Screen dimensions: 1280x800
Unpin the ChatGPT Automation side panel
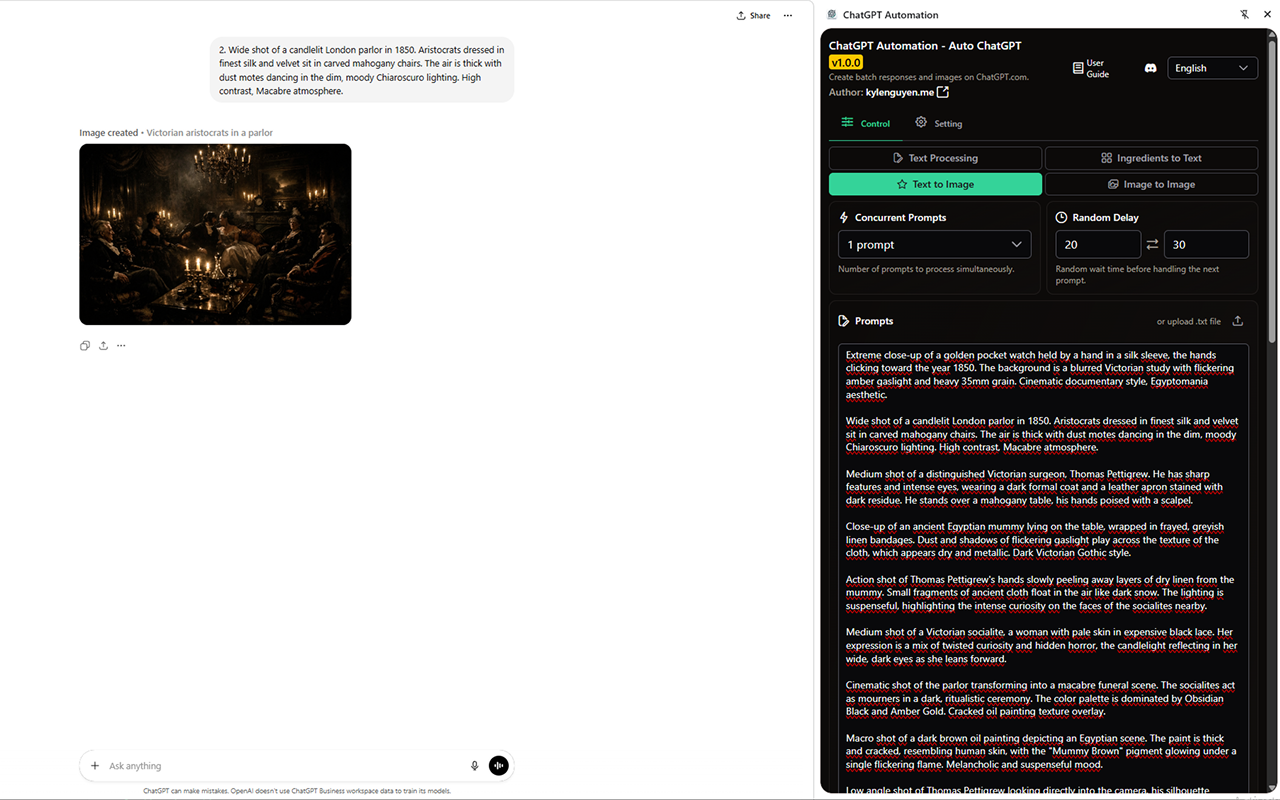[x=1245, y=15]
